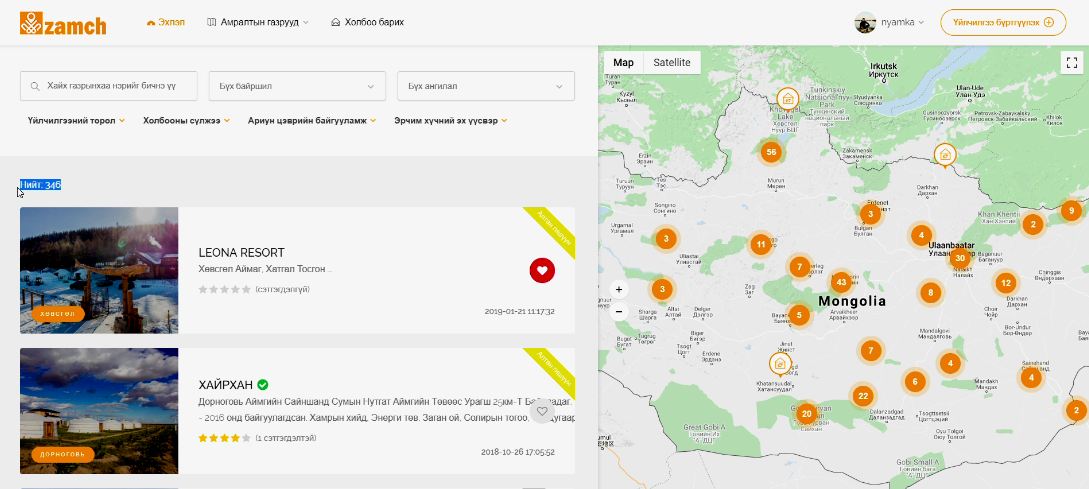Click the Дорноговь tag on ХАЙРХАН
Screen dimensions: 1089x489
pyautogui.click(x=63, y=454)
